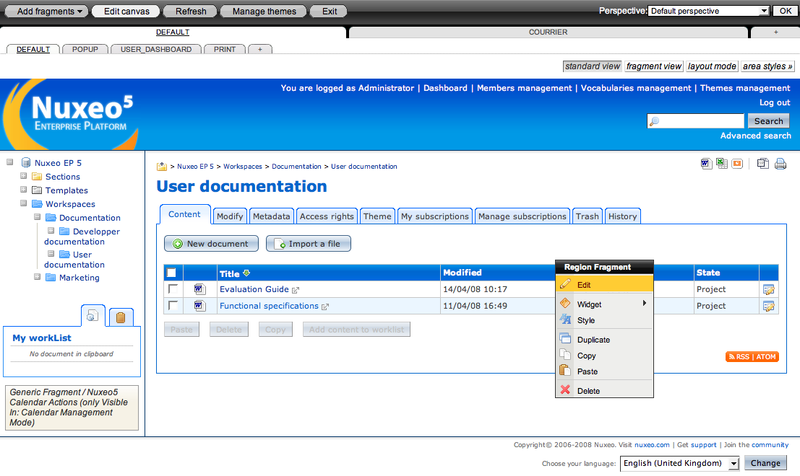Click the copy-pages icon beside the printer

[763, 164]
